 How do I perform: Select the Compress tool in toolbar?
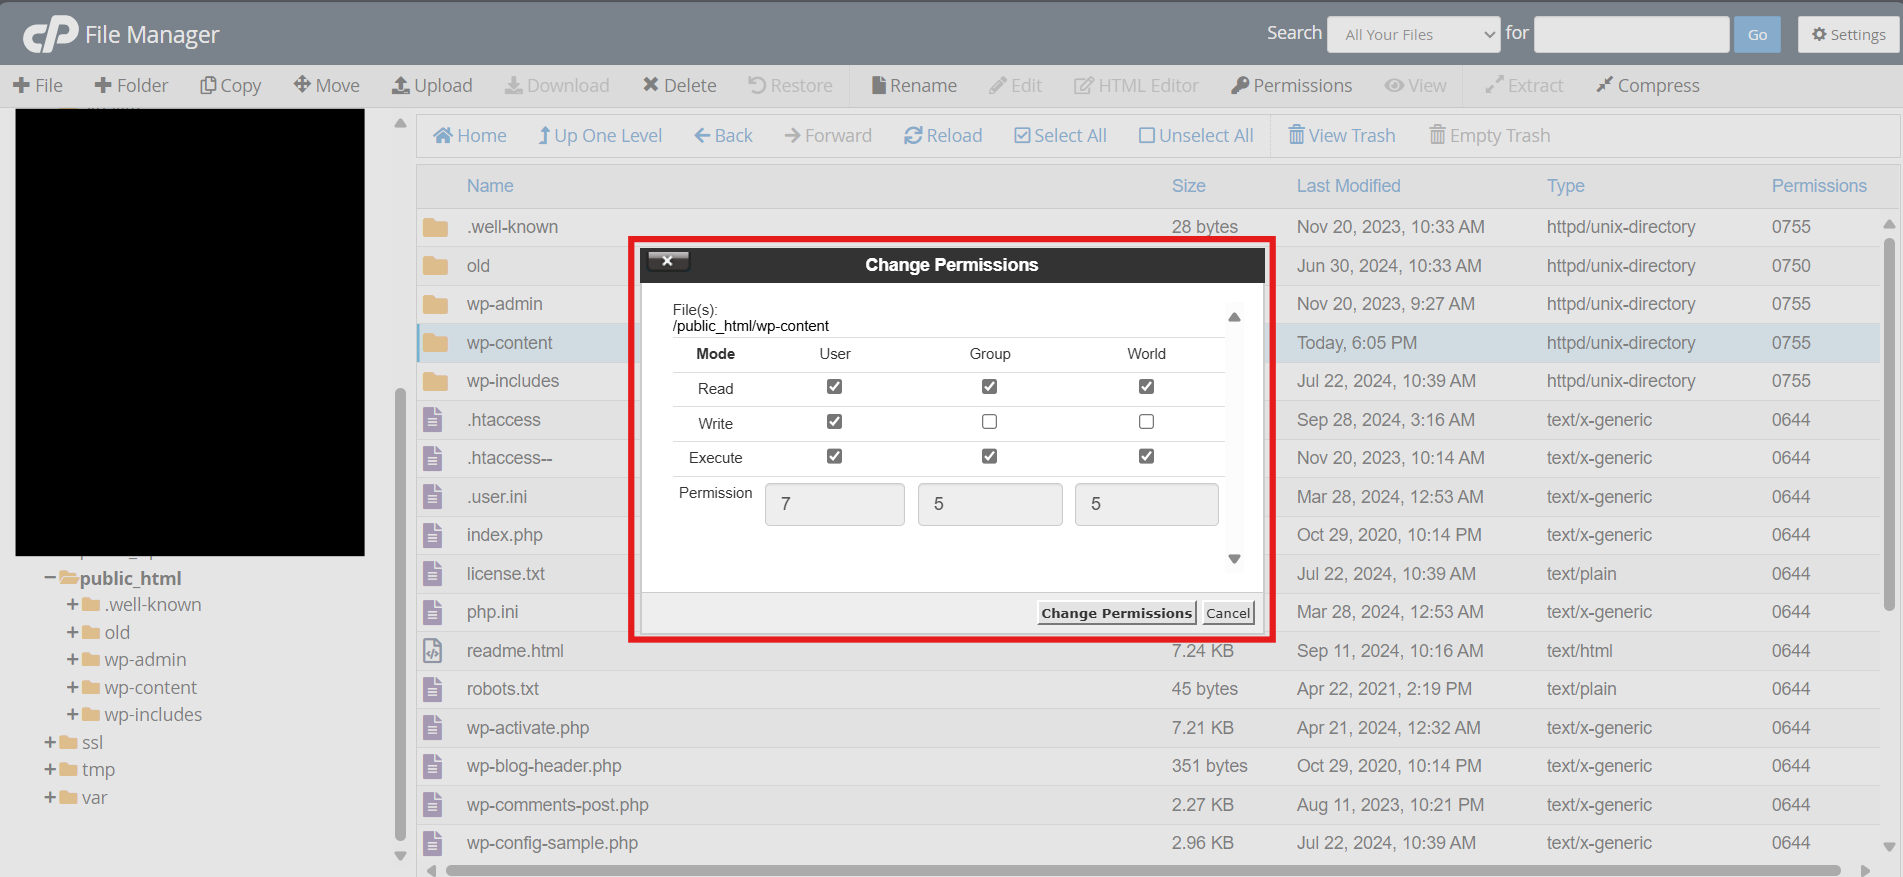click(1648, 86)
